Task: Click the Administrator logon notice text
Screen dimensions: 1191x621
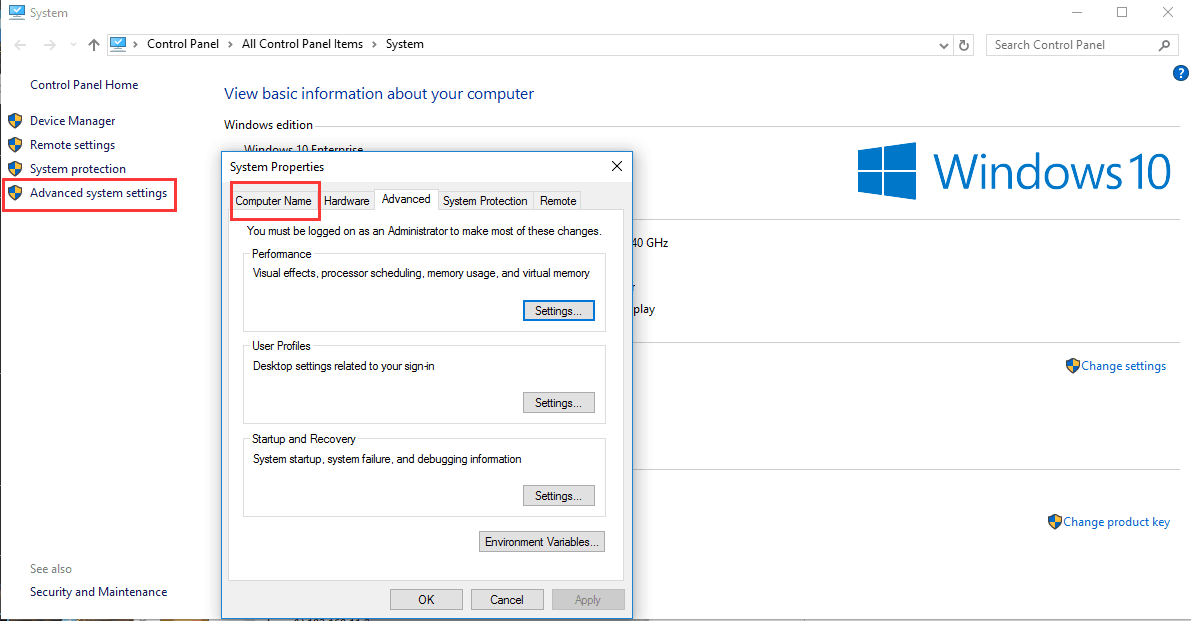Action: point(424,231)
